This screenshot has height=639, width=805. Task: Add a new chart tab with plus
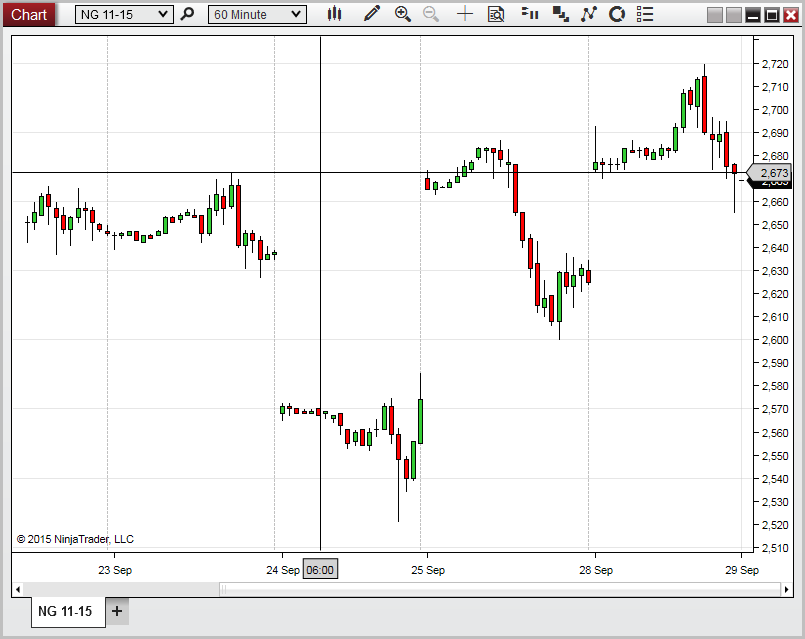tap(117, 611)
